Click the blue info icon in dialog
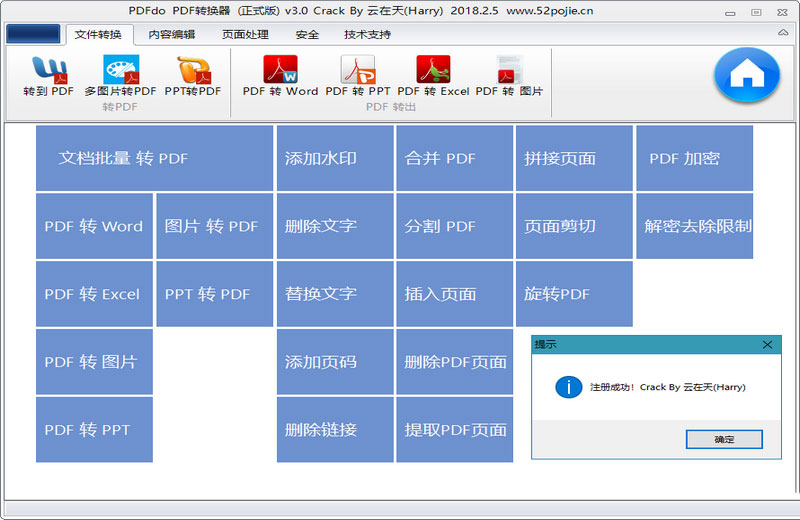Image resolution: width=800 pixels, height=520 pixels. pos(568,387)
